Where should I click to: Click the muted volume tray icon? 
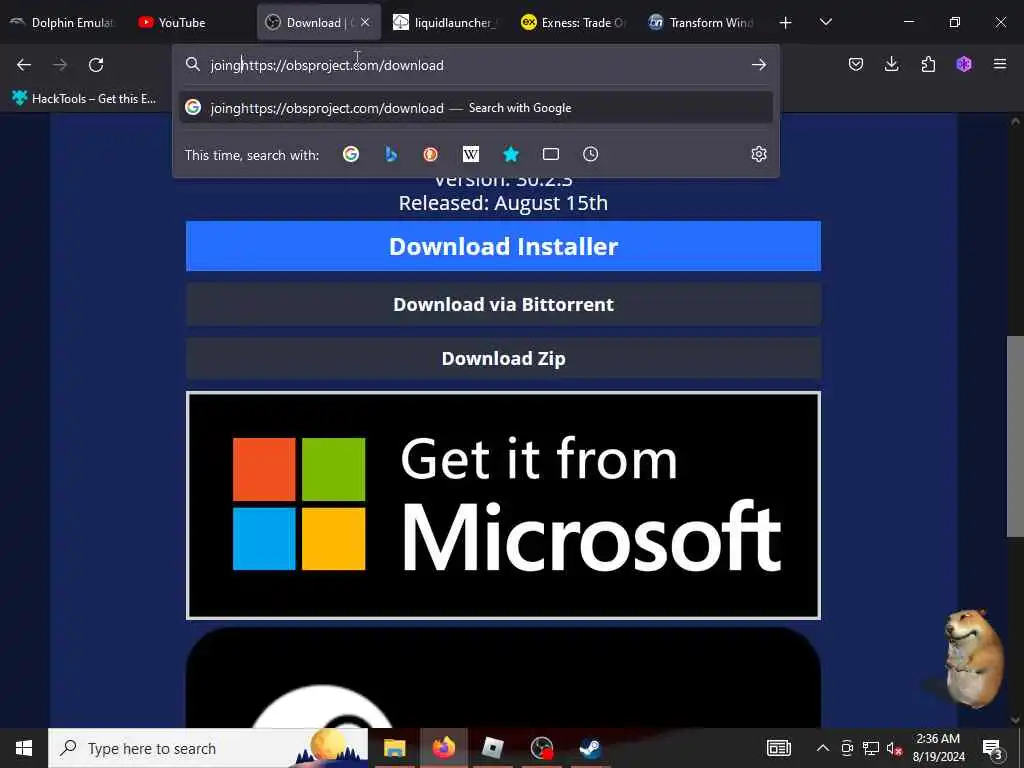(x=894, y=748)
